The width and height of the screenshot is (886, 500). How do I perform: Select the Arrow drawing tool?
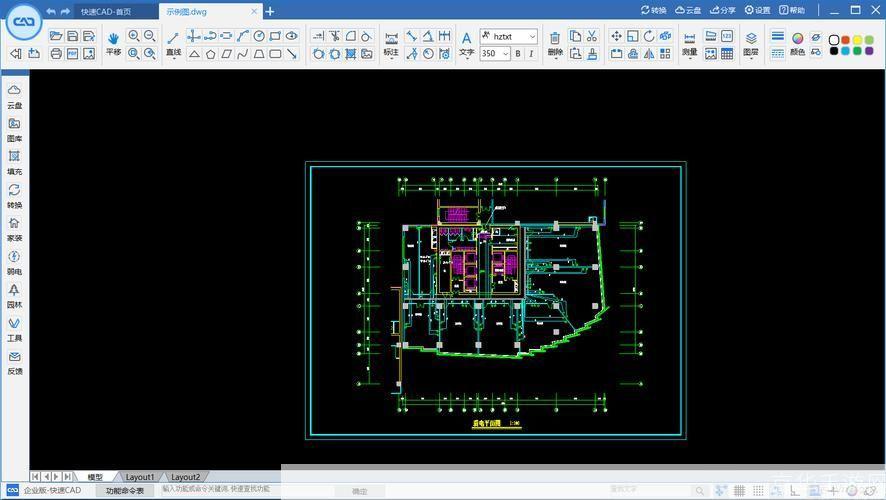pyautogui.click(x=292, y=54)
